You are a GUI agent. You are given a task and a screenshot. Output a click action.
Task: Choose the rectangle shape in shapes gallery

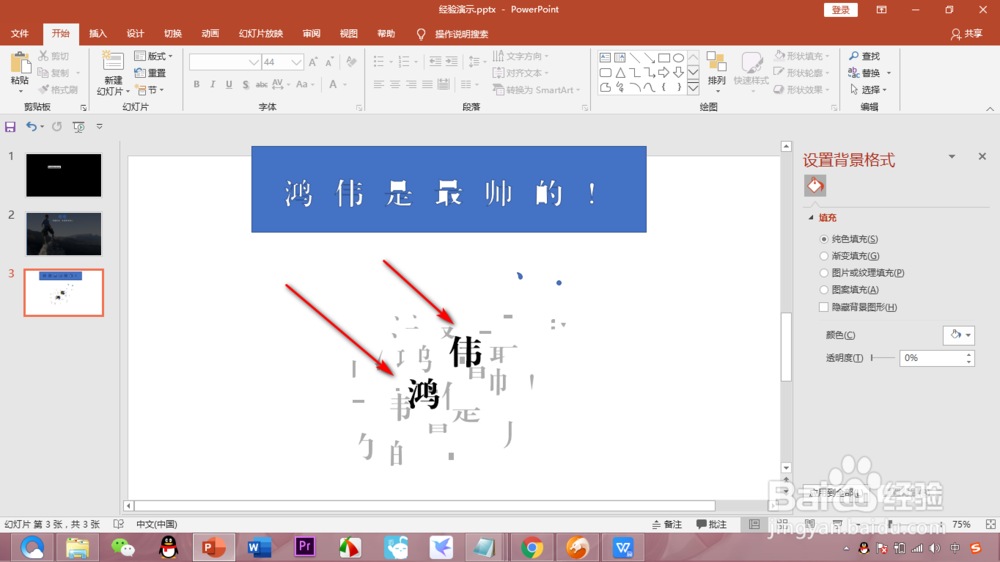tap(664, 57)
